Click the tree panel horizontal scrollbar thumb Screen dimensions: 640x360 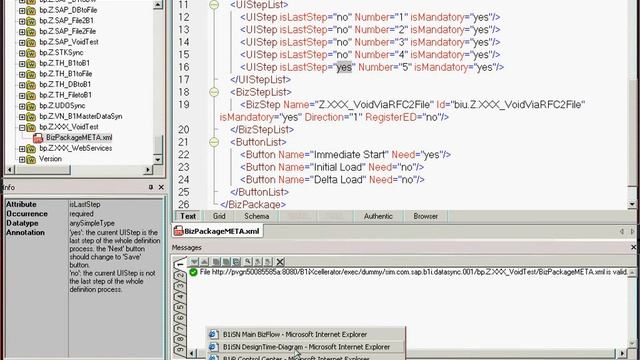tap(42, 169)
